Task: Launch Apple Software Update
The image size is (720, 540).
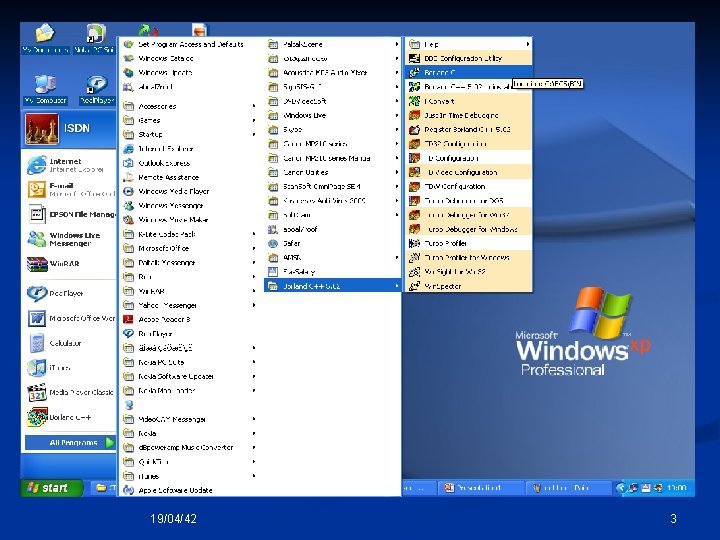Action: click(x=189, y=490)
